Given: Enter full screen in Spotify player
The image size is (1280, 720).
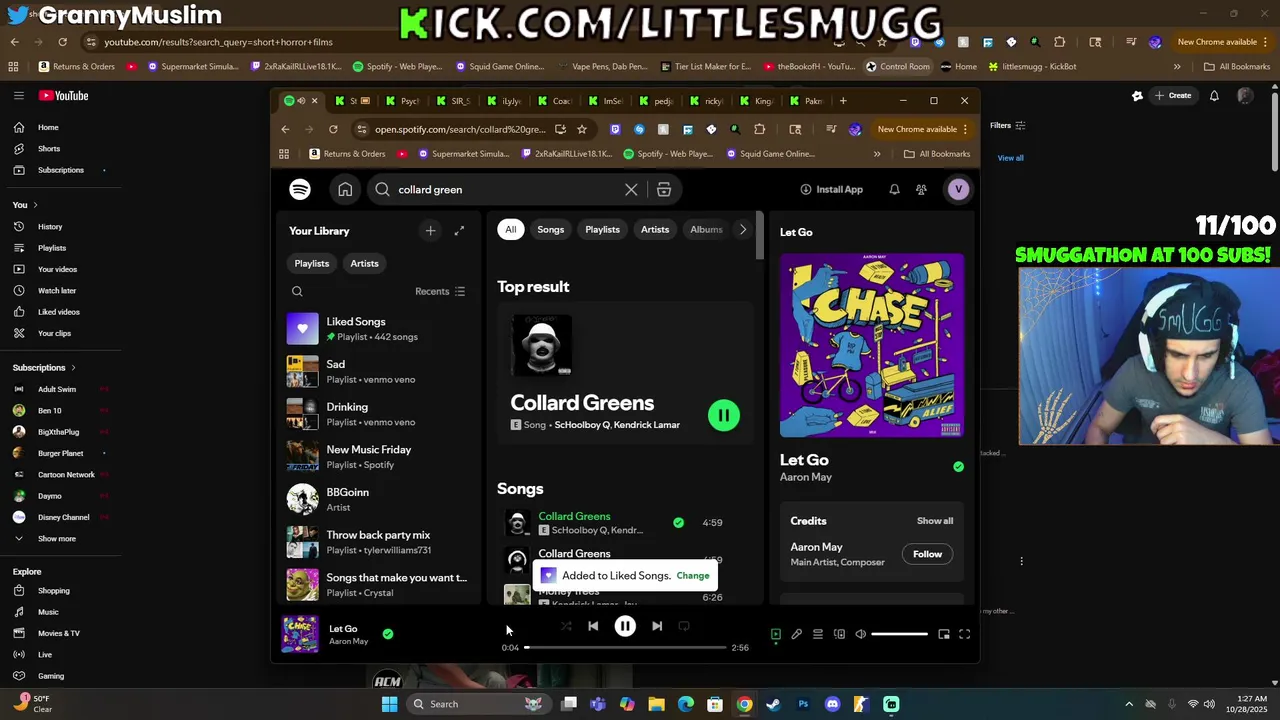Looking at the screenshot, I should pos(965,634).
